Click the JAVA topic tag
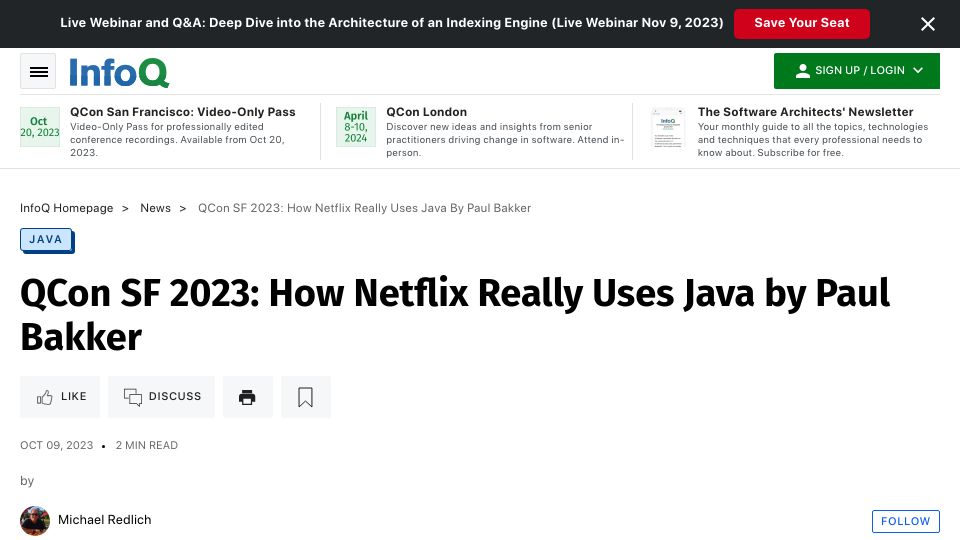960x540 pixels. tap(46, 239)
